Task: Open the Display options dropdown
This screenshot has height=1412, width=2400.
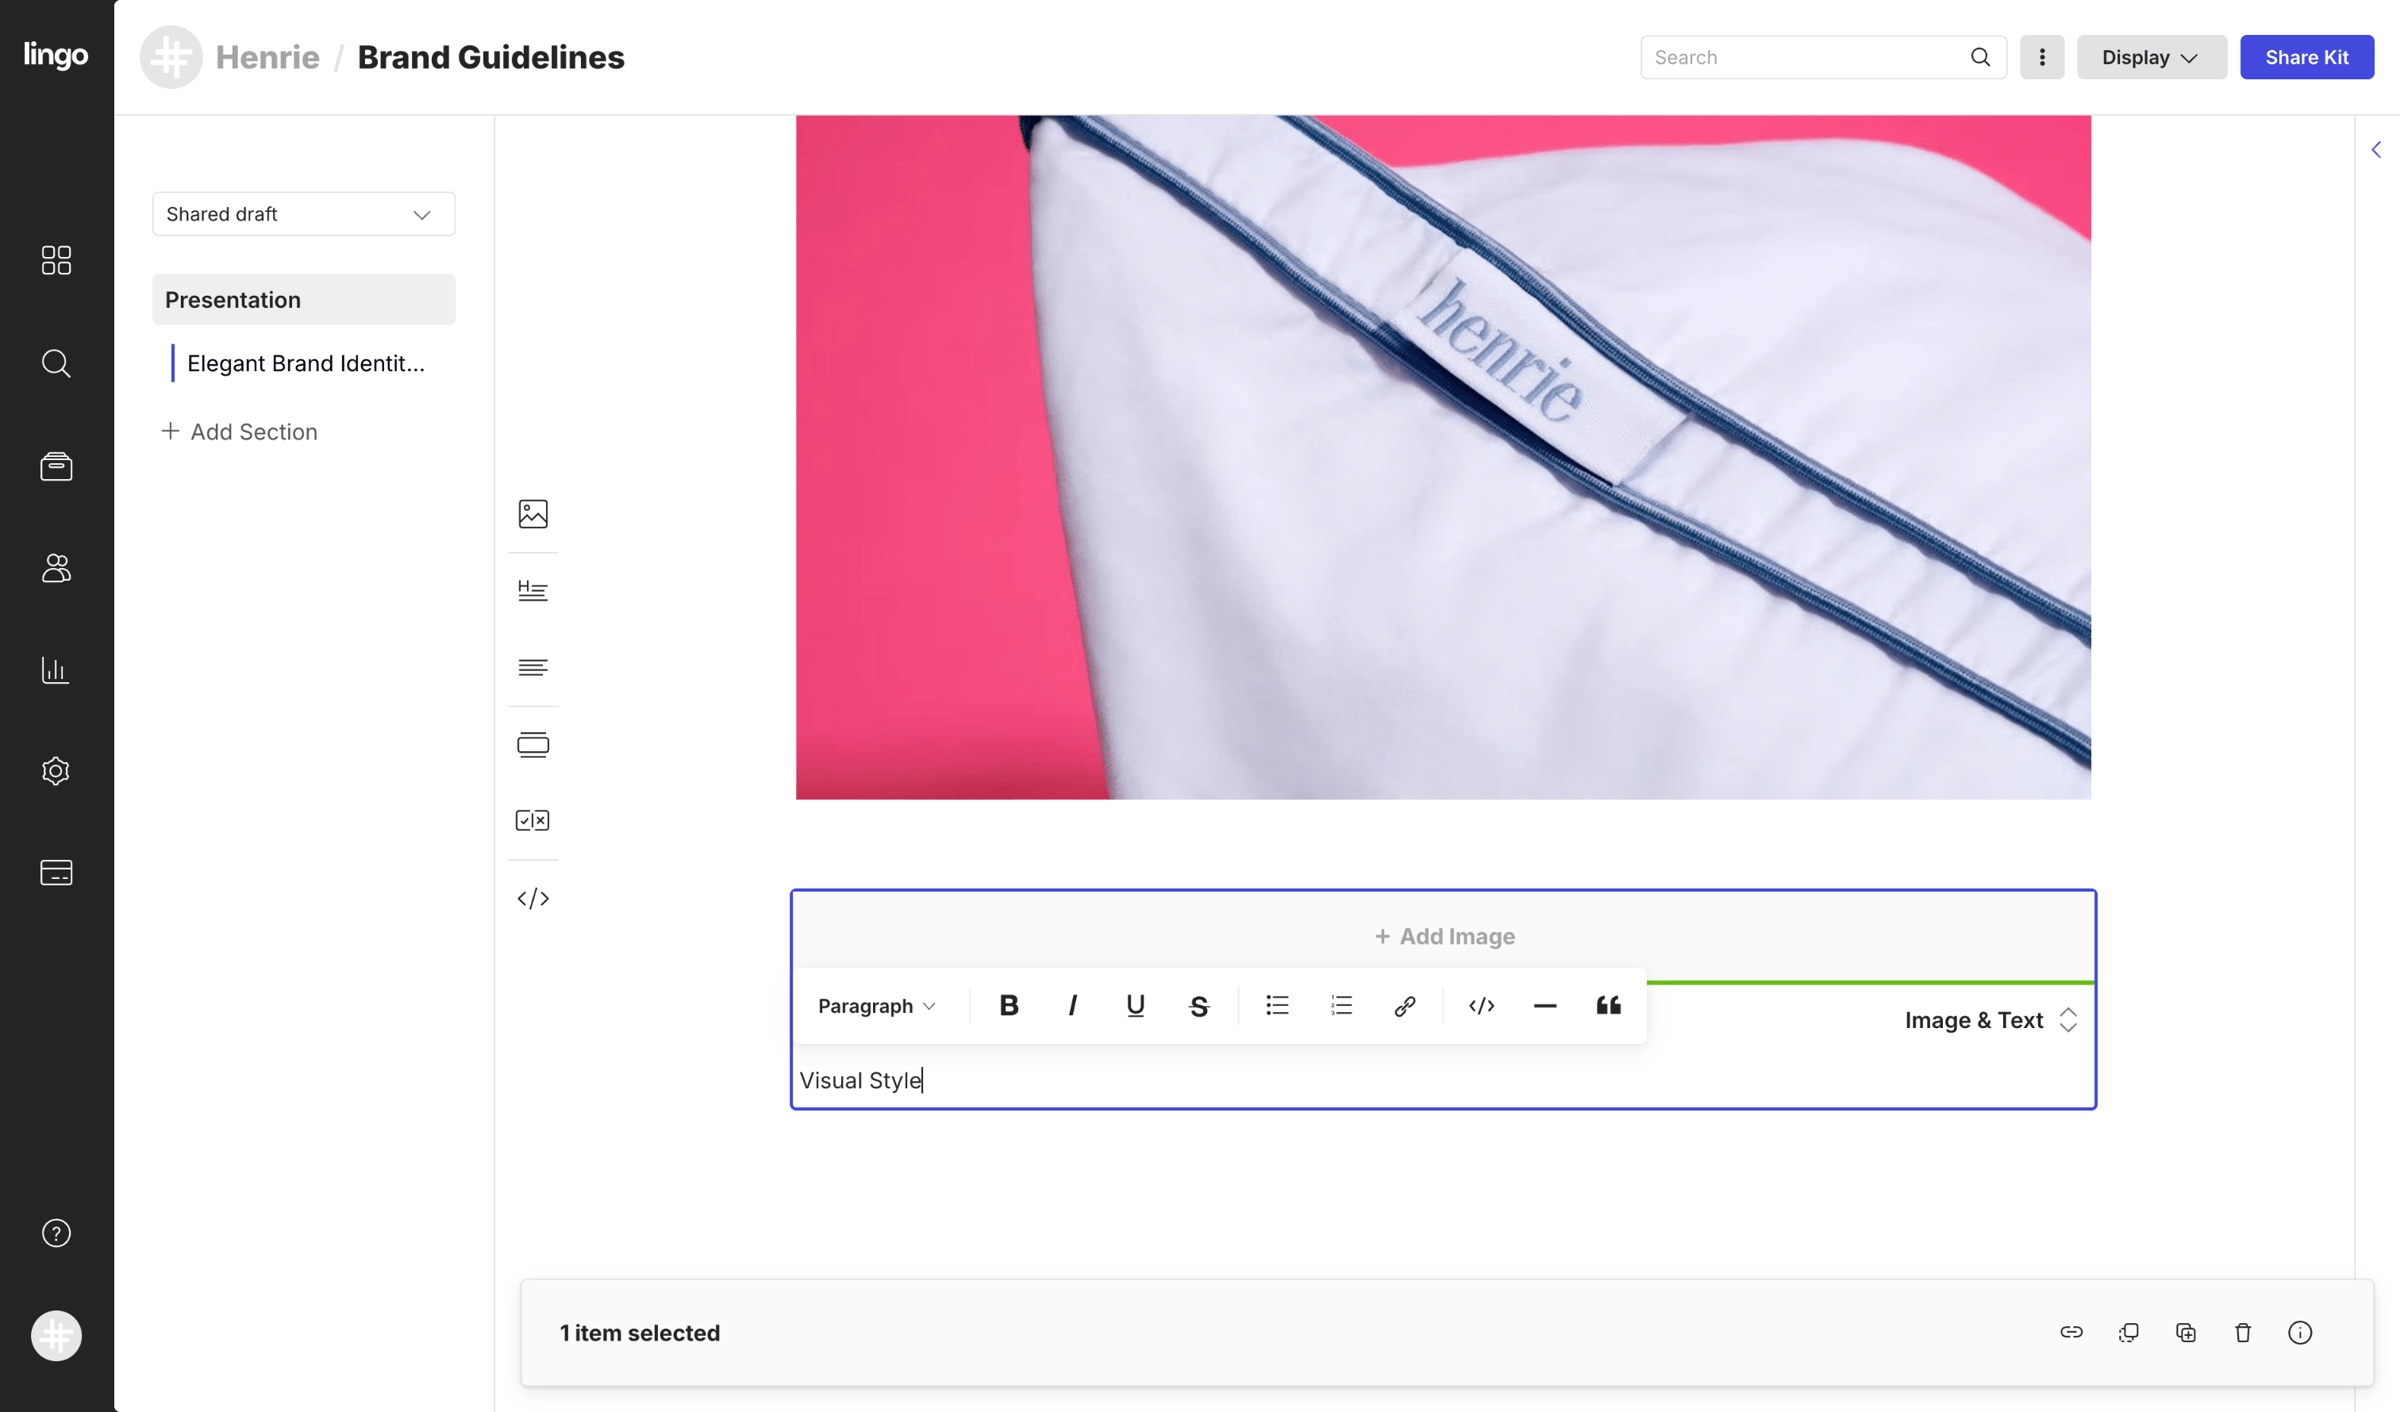Action: 2151,57
